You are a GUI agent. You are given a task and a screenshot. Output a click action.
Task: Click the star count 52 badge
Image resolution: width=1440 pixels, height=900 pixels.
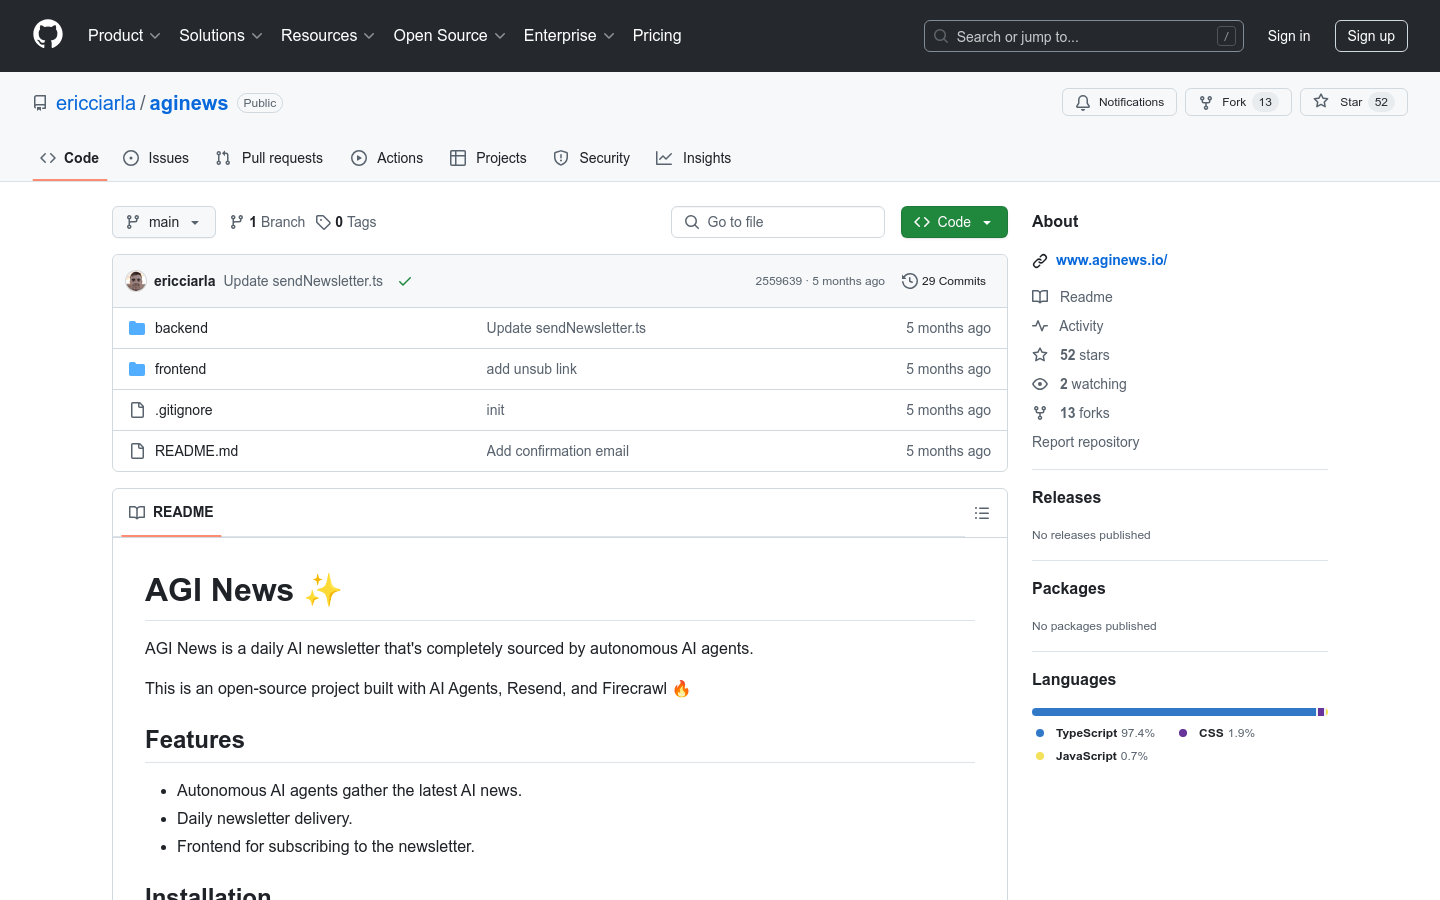click(1381, 102)
